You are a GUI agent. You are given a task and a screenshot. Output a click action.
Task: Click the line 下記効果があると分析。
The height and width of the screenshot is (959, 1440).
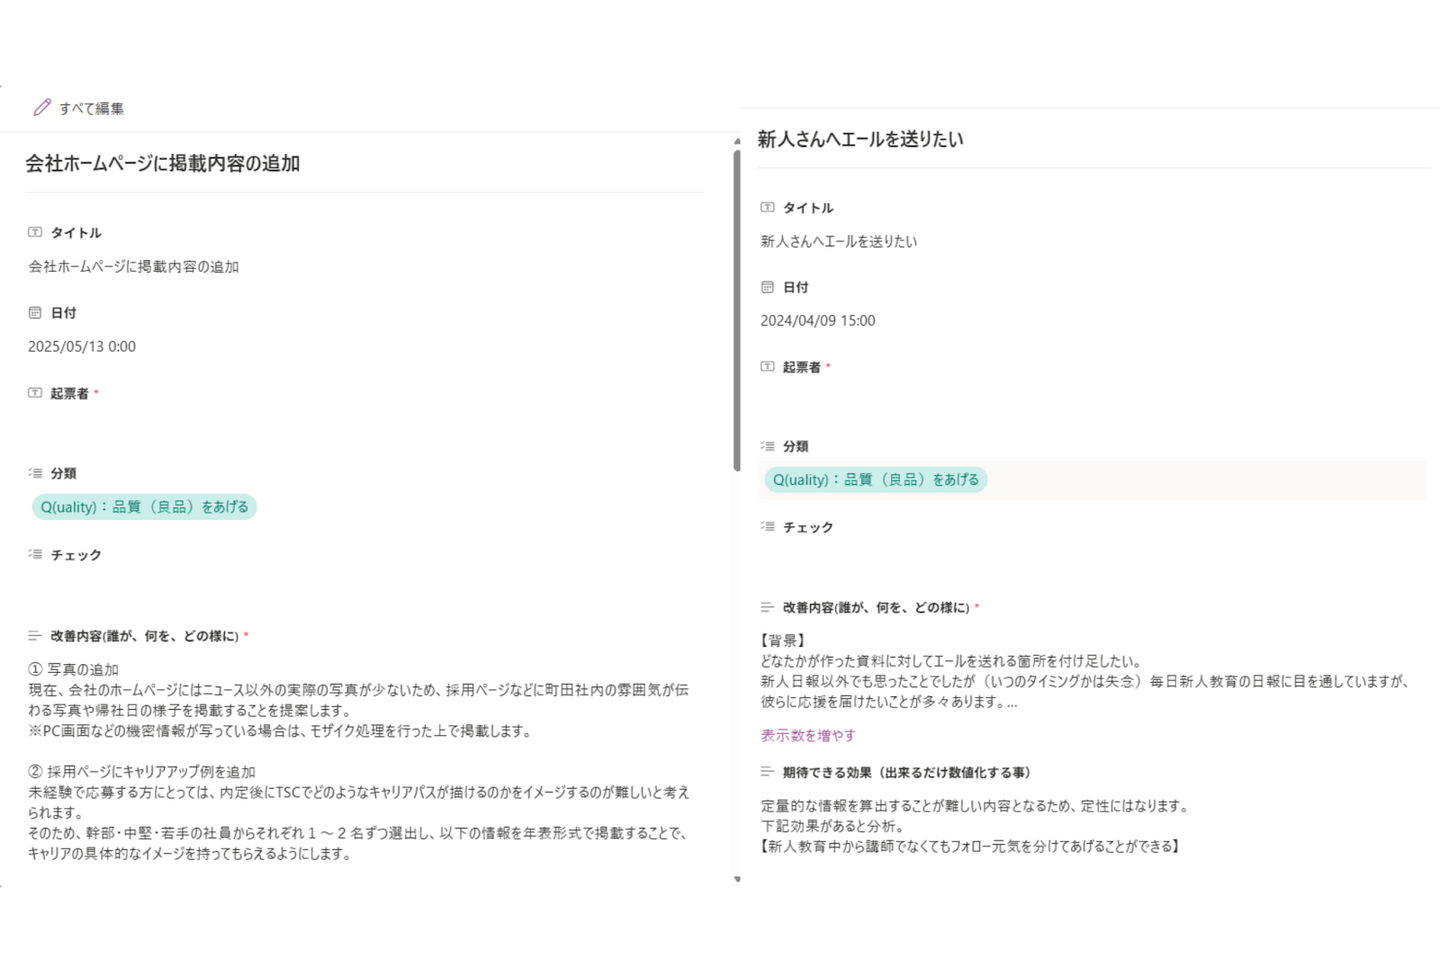pos(832,826)
